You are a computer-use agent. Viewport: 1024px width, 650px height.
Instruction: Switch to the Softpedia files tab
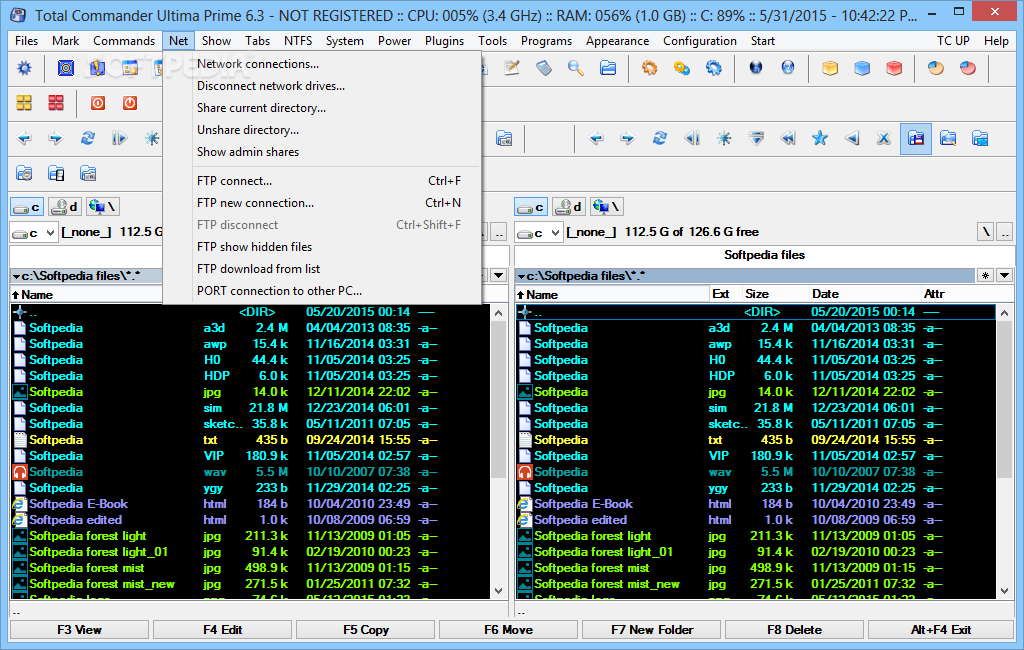[764, 255]
